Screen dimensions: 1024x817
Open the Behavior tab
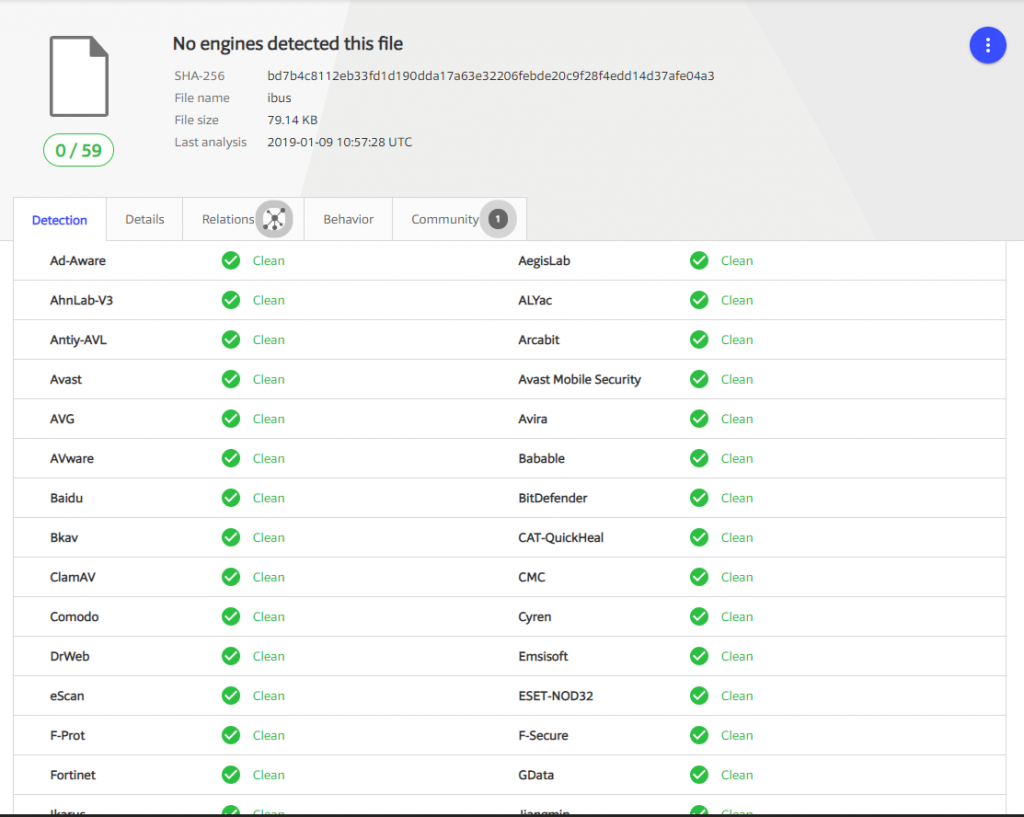[x=348, y=219]
